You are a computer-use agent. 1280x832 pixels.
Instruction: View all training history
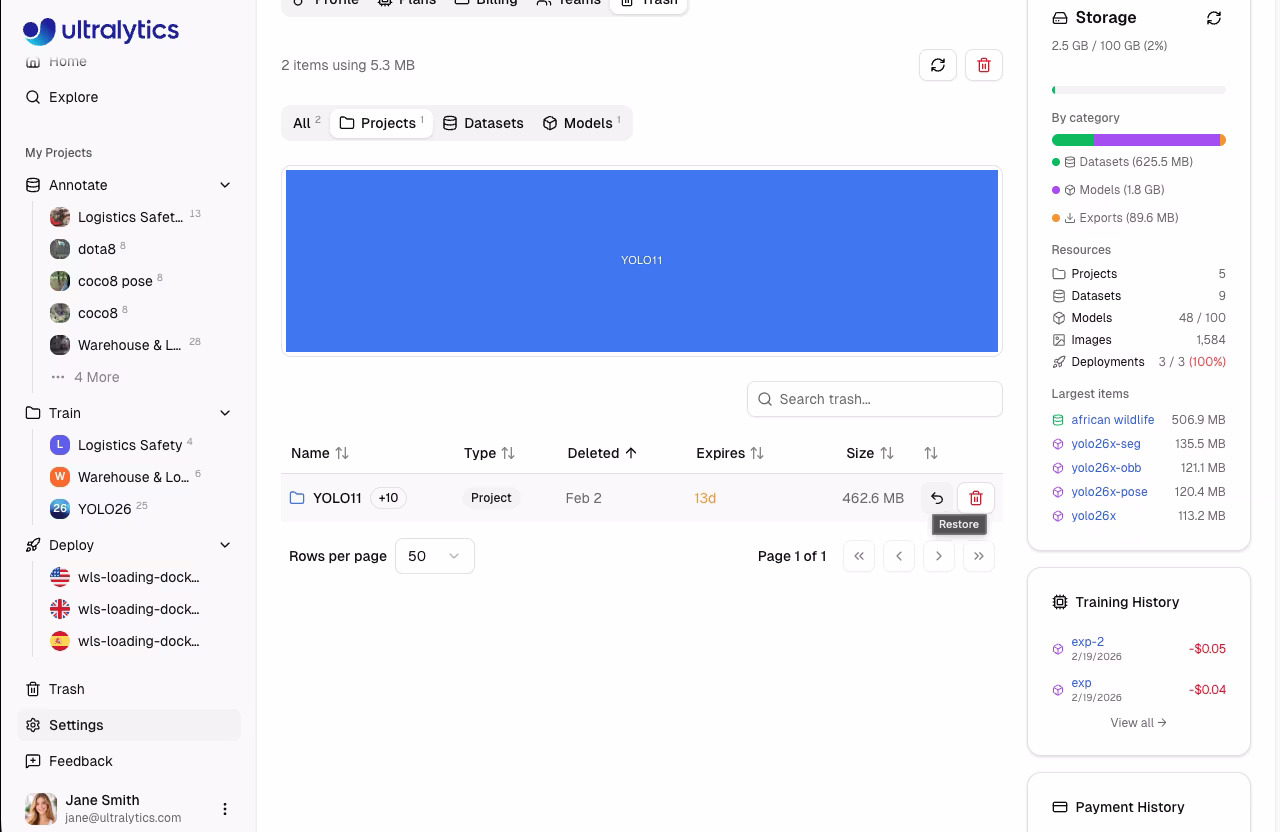[x=1138, y=723]
